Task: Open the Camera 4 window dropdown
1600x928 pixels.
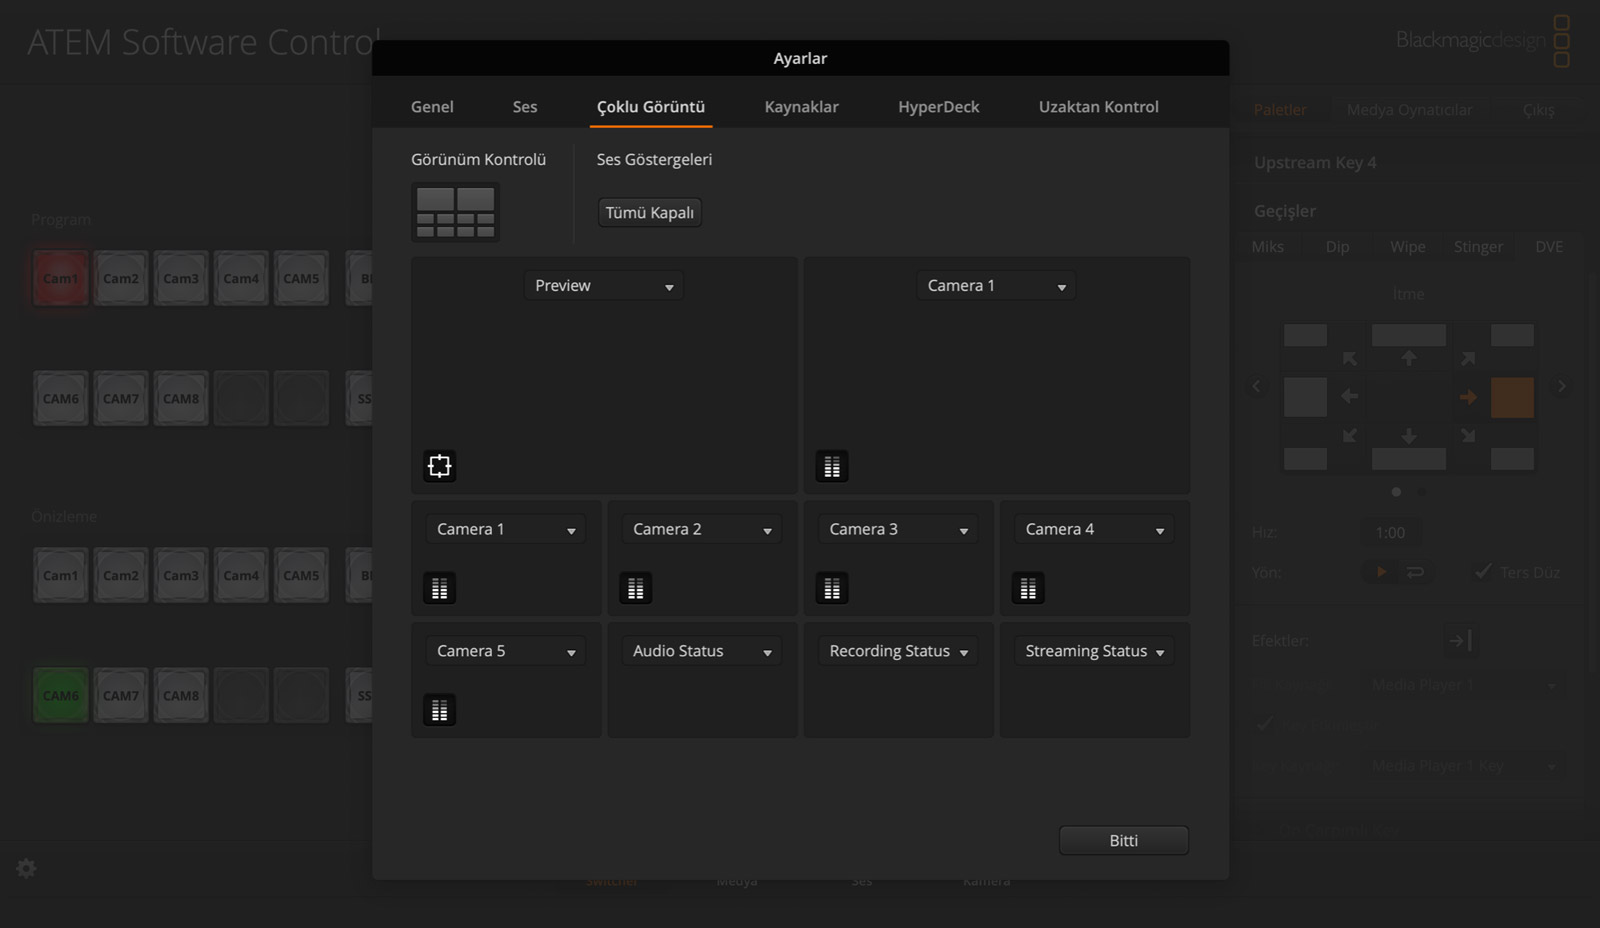Action: [1094, 530]
